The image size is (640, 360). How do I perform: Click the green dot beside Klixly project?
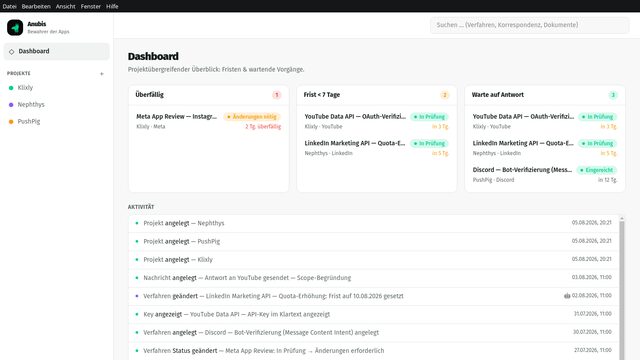pyautogui.click(x=11, y=88)
